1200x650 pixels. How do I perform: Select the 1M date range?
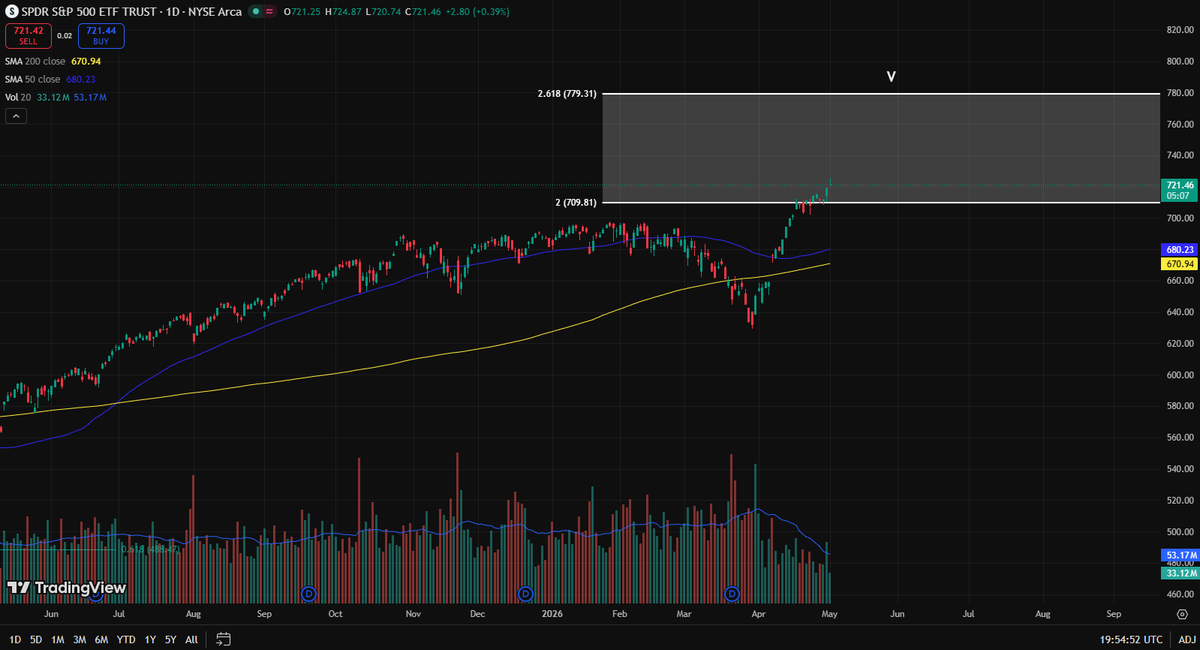point(58,638)
